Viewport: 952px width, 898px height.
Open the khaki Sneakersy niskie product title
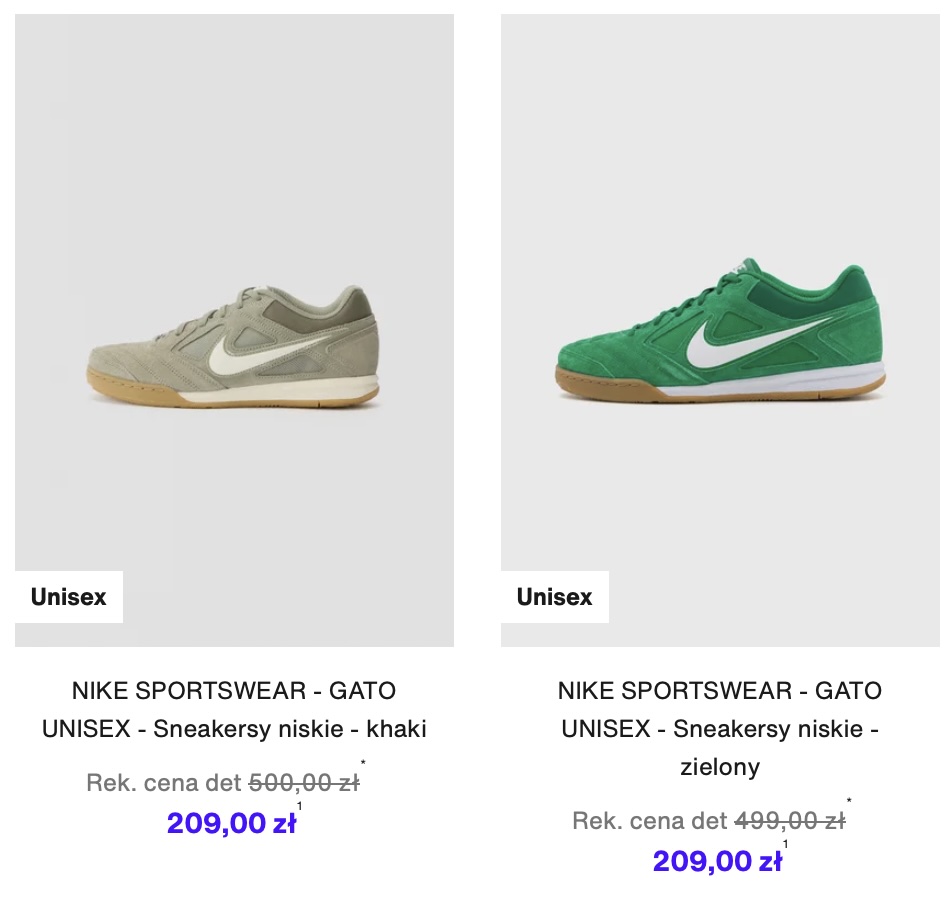click(234, 709)
